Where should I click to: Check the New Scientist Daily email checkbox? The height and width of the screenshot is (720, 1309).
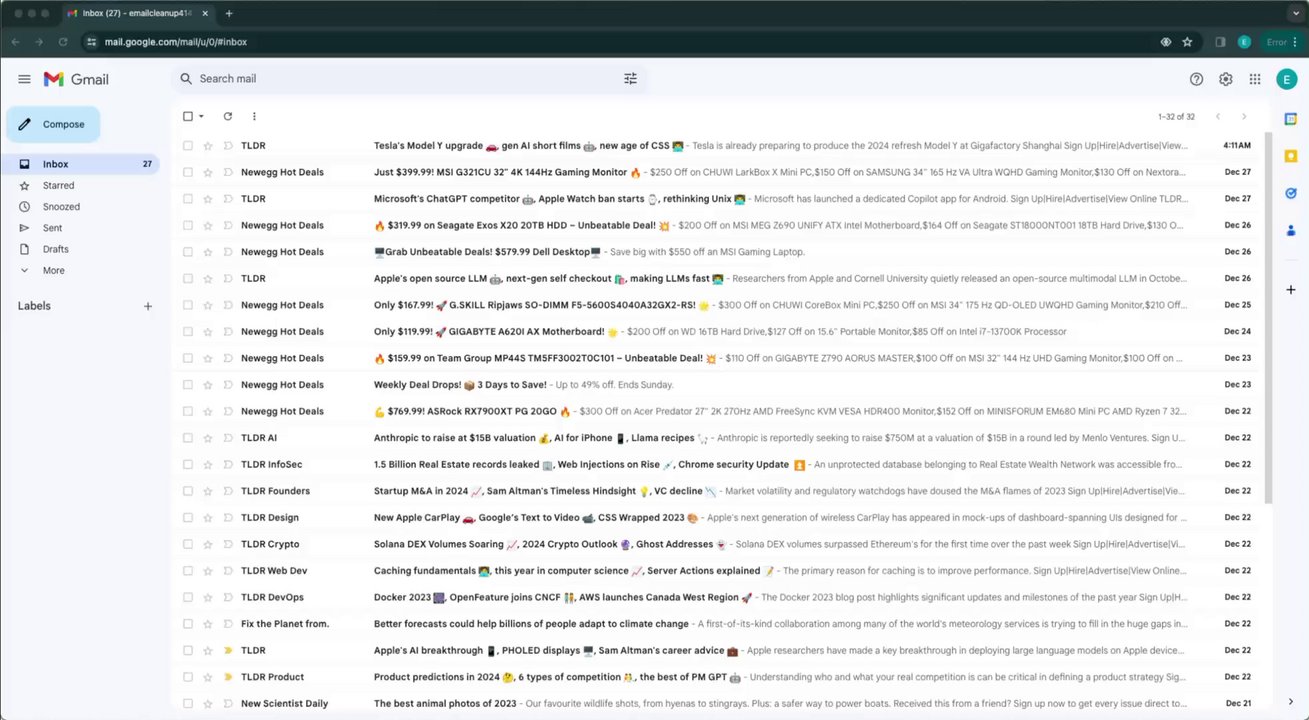point(187,703)
